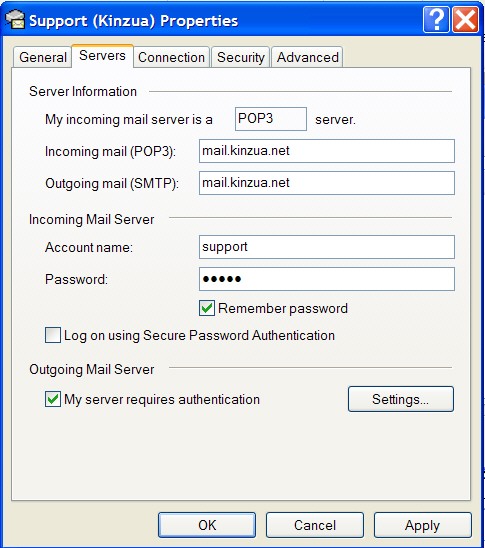Enable Log on using Secure Password Authentication
Viewport: 485px width, 548px height.
[53, 335]
